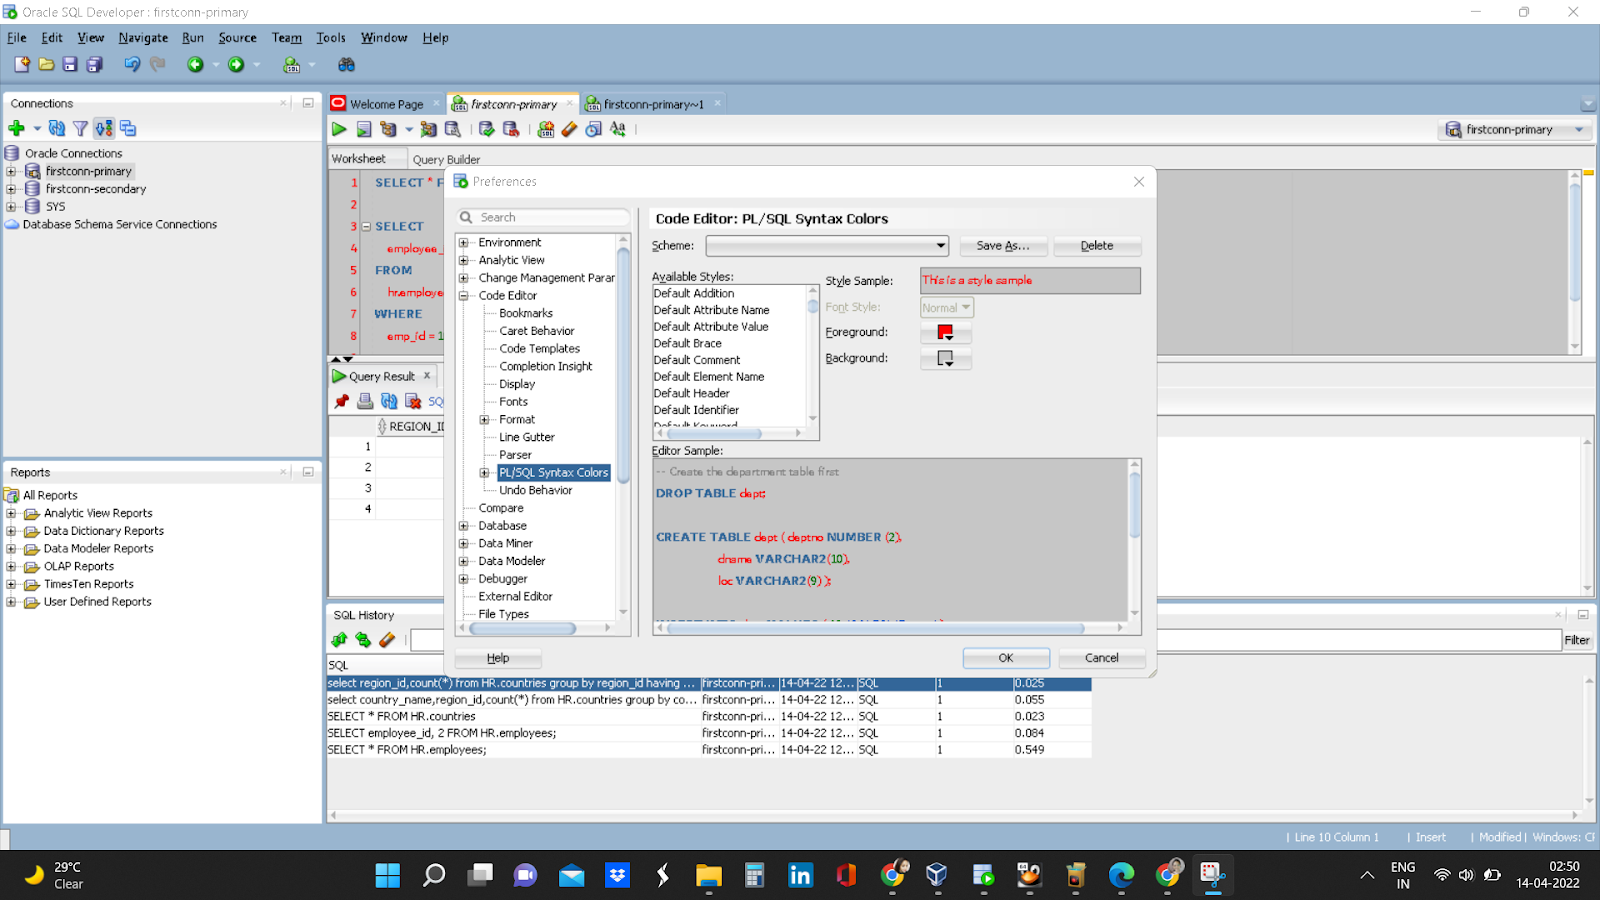The height and width of the screenshot is (900, 1600).
Task: Click the taskbar Search magnifier icon
Action: point(434,876)
